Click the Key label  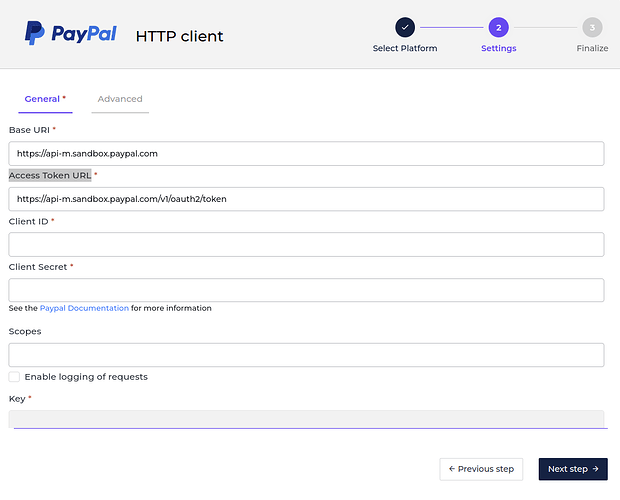tap(17, 399)
